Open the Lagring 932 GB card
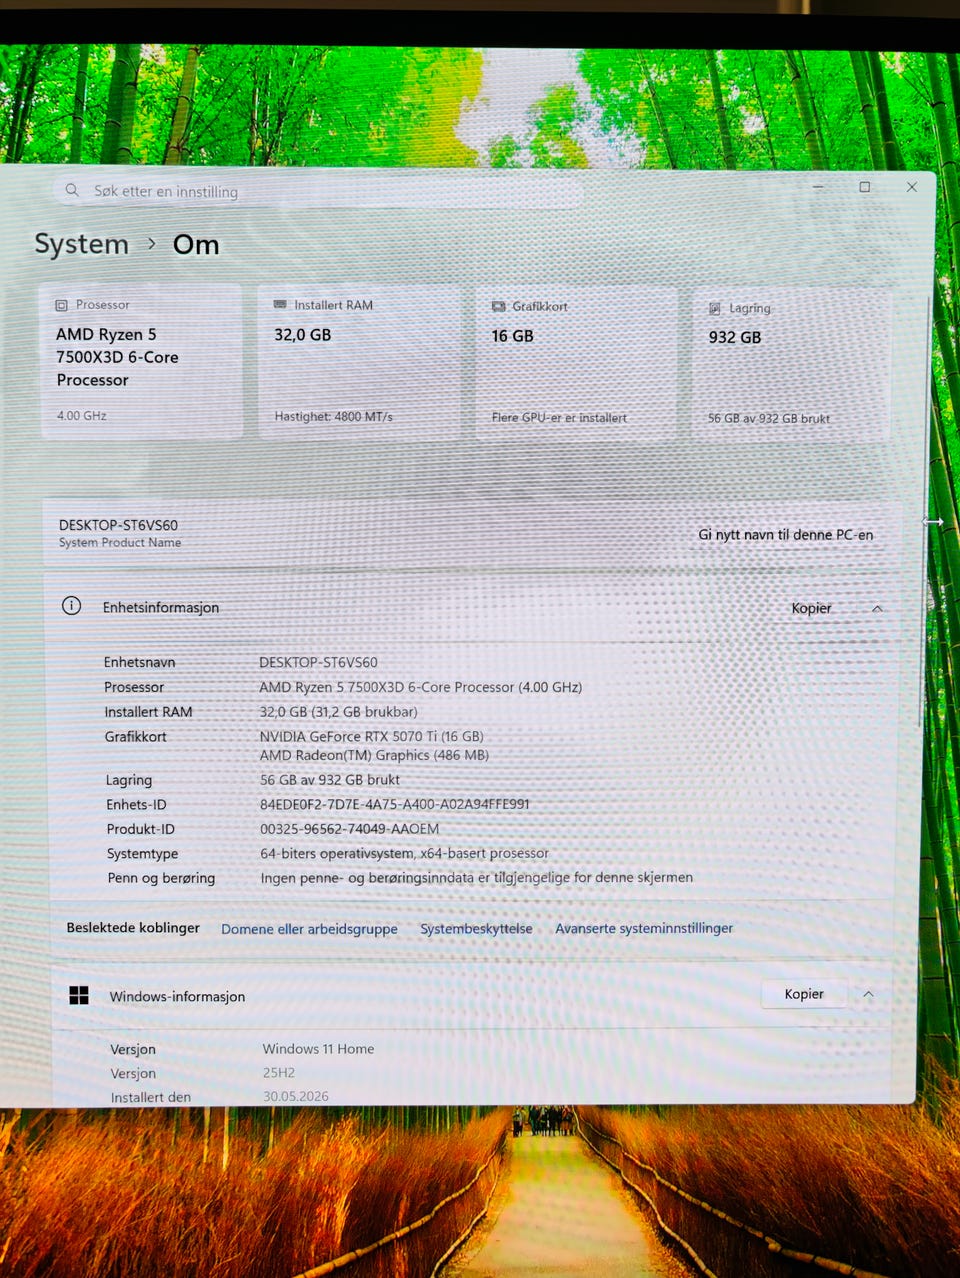 tap(791, 364)
